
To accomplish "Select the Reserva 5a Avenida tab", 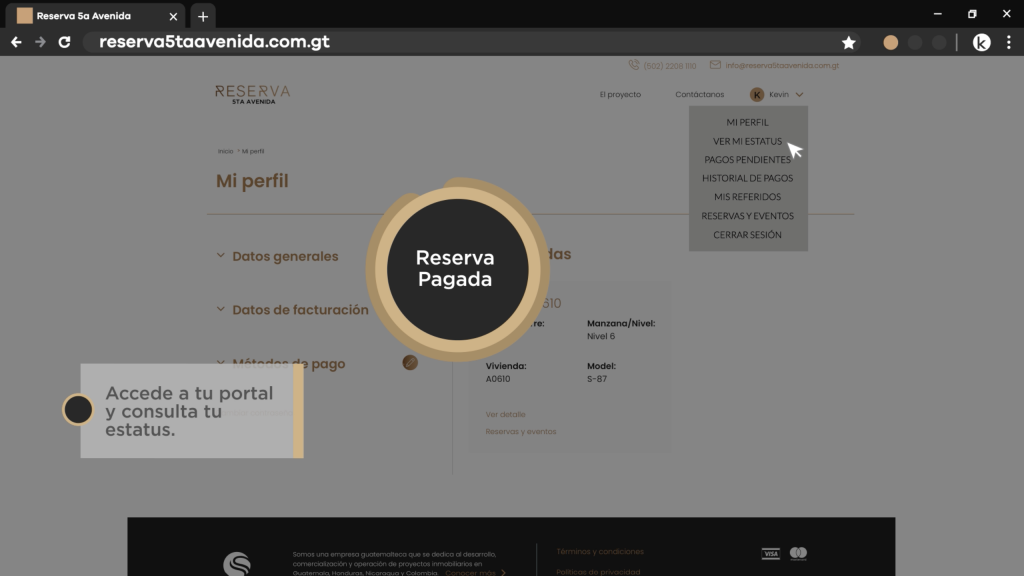I will (x=96, y=16).
